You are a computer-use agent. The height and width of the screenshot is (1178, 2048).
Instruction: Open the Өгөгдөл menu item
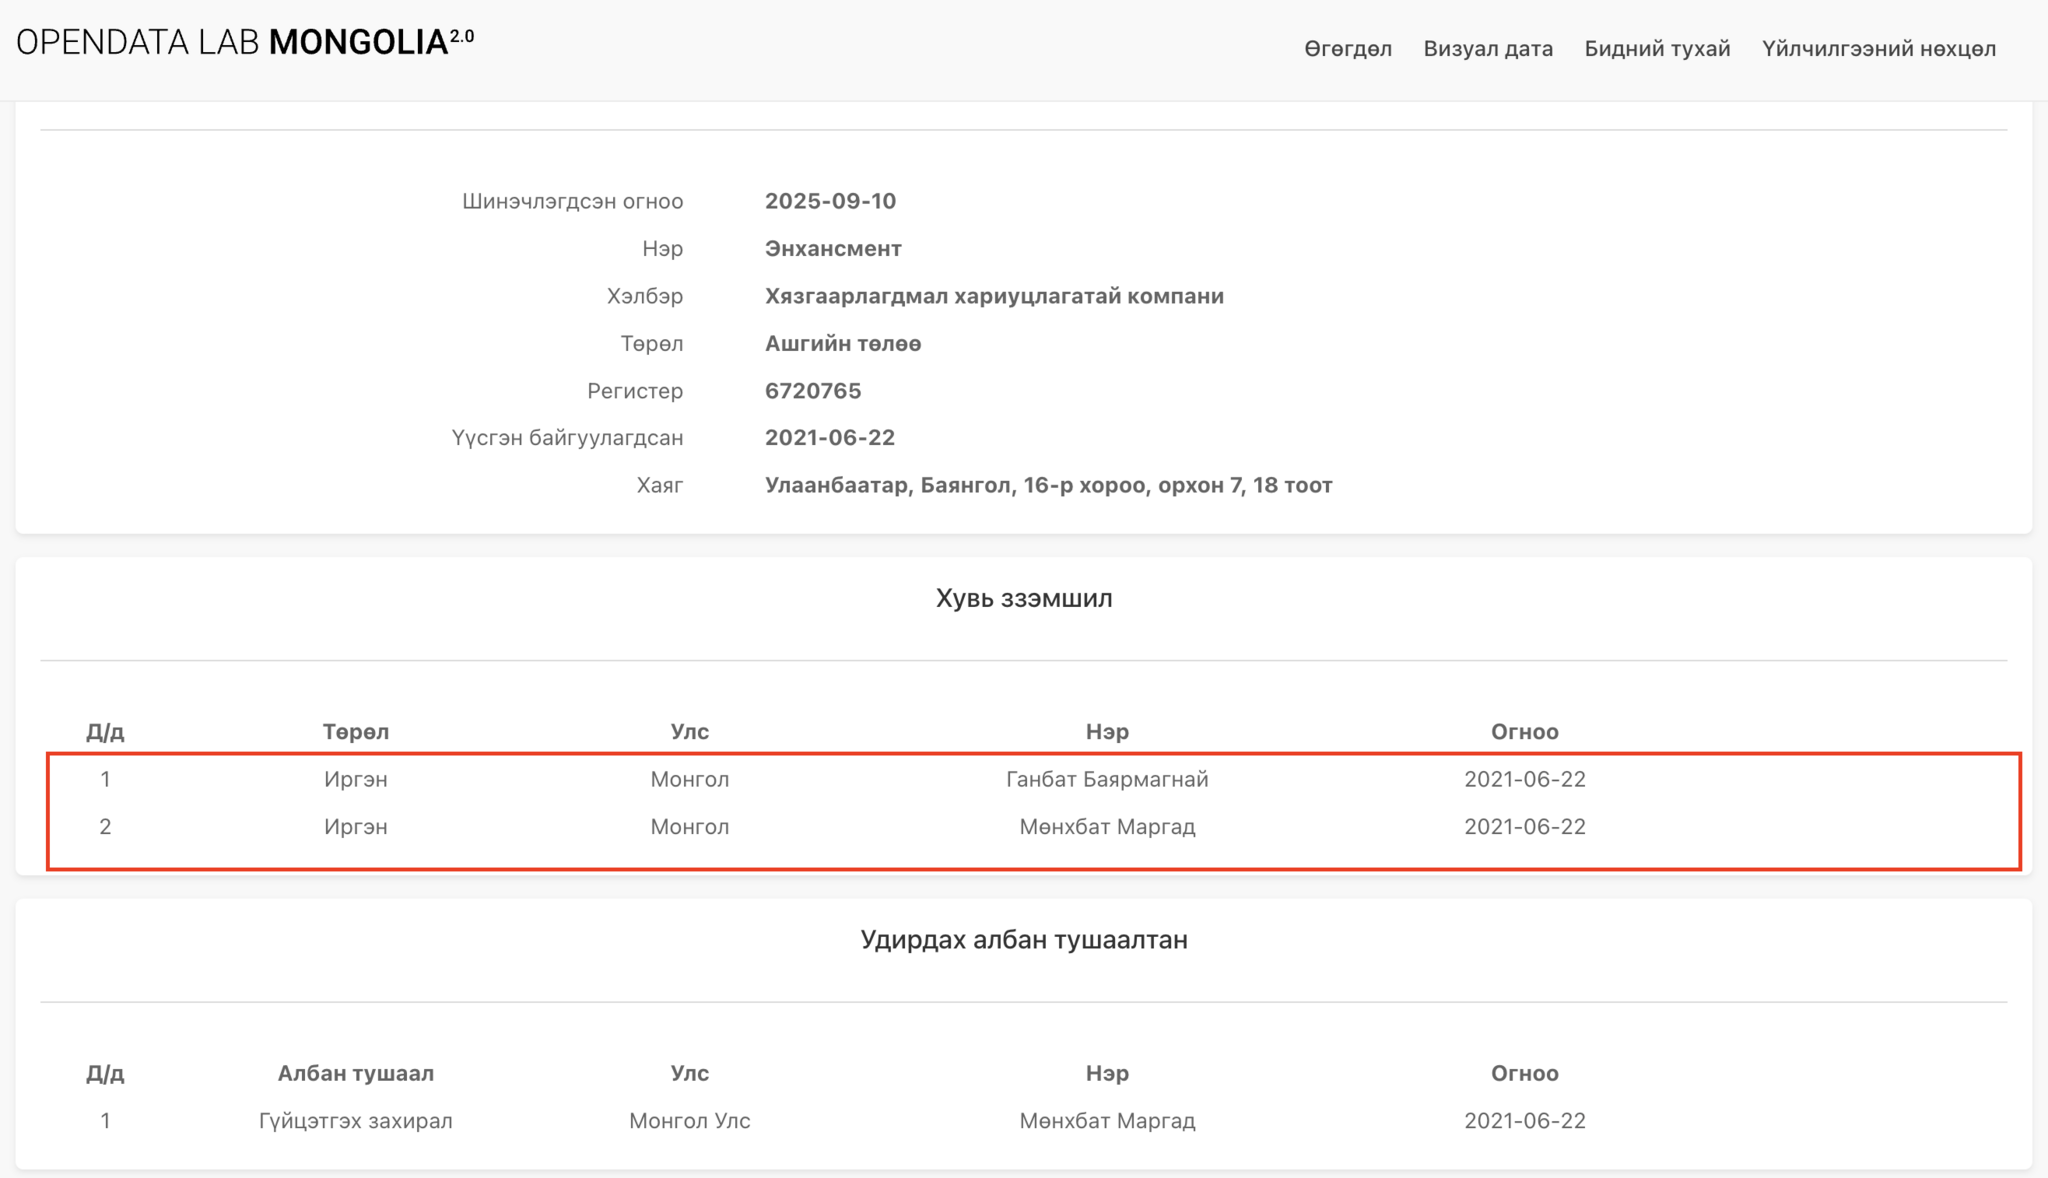(1347, 48)
